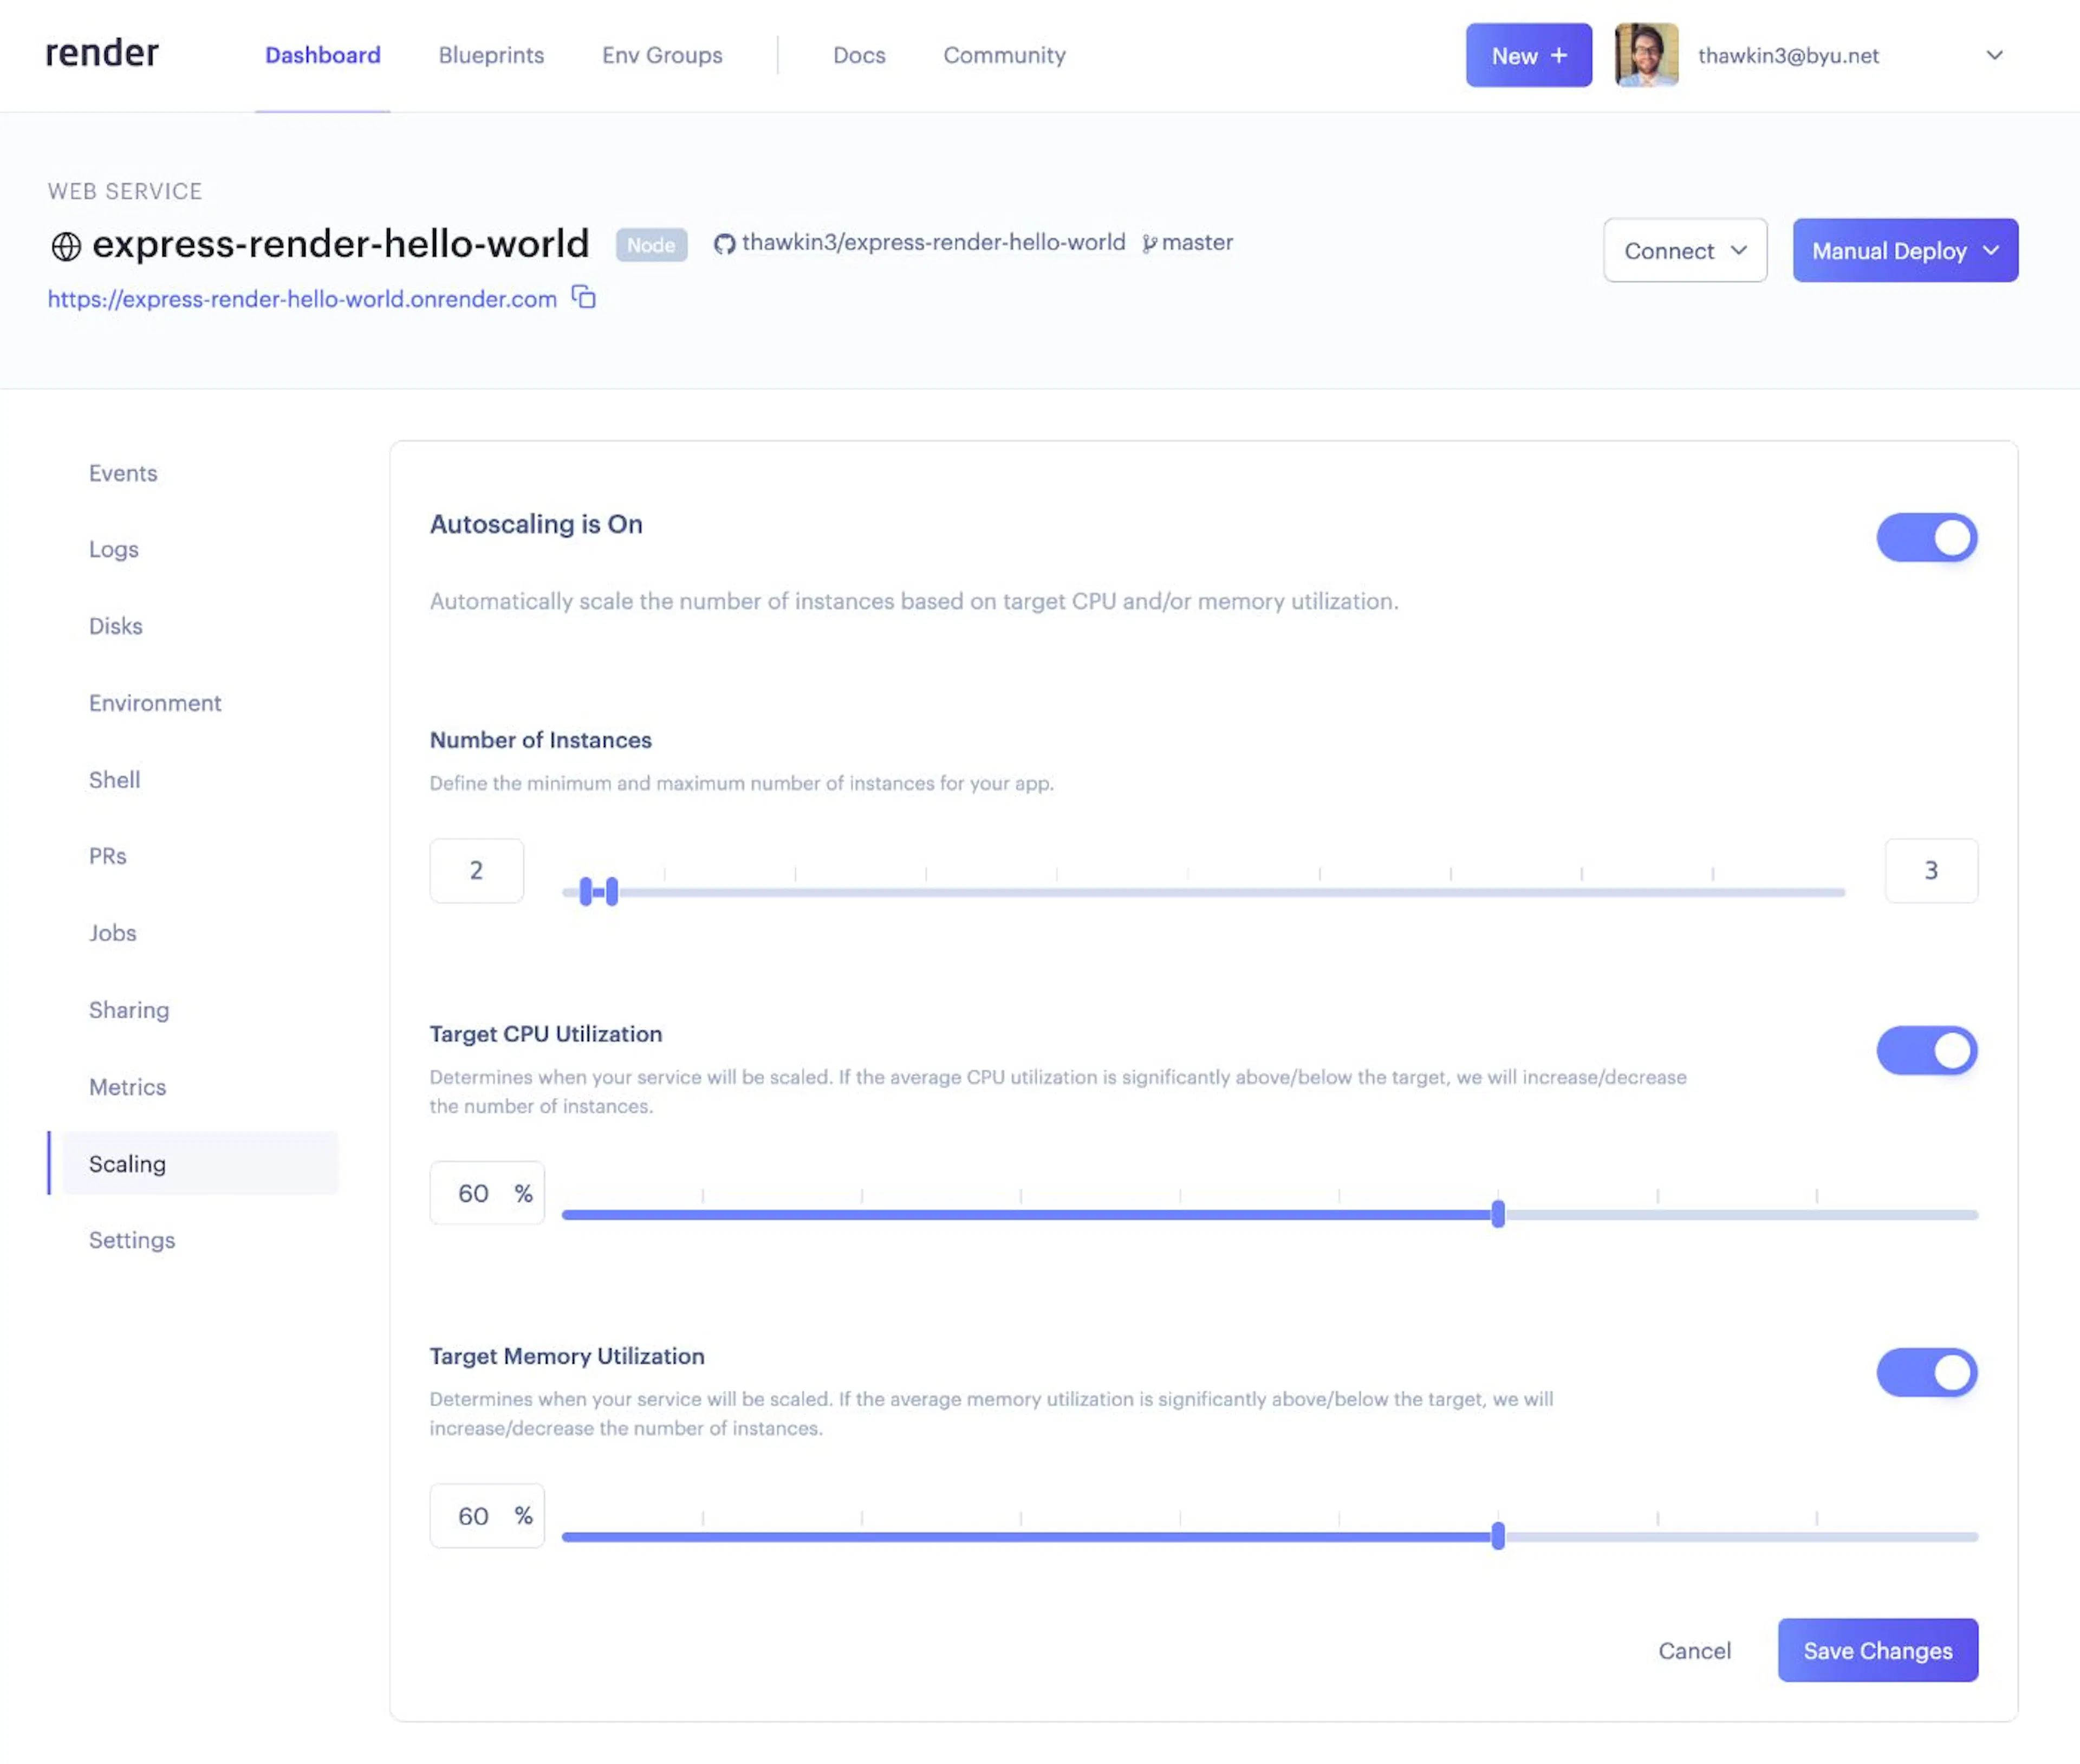Open the thawkin3/express-render-hello-world repo link
The width and height of the screenshot is (2080, 1764).
(x=933, y=243)
